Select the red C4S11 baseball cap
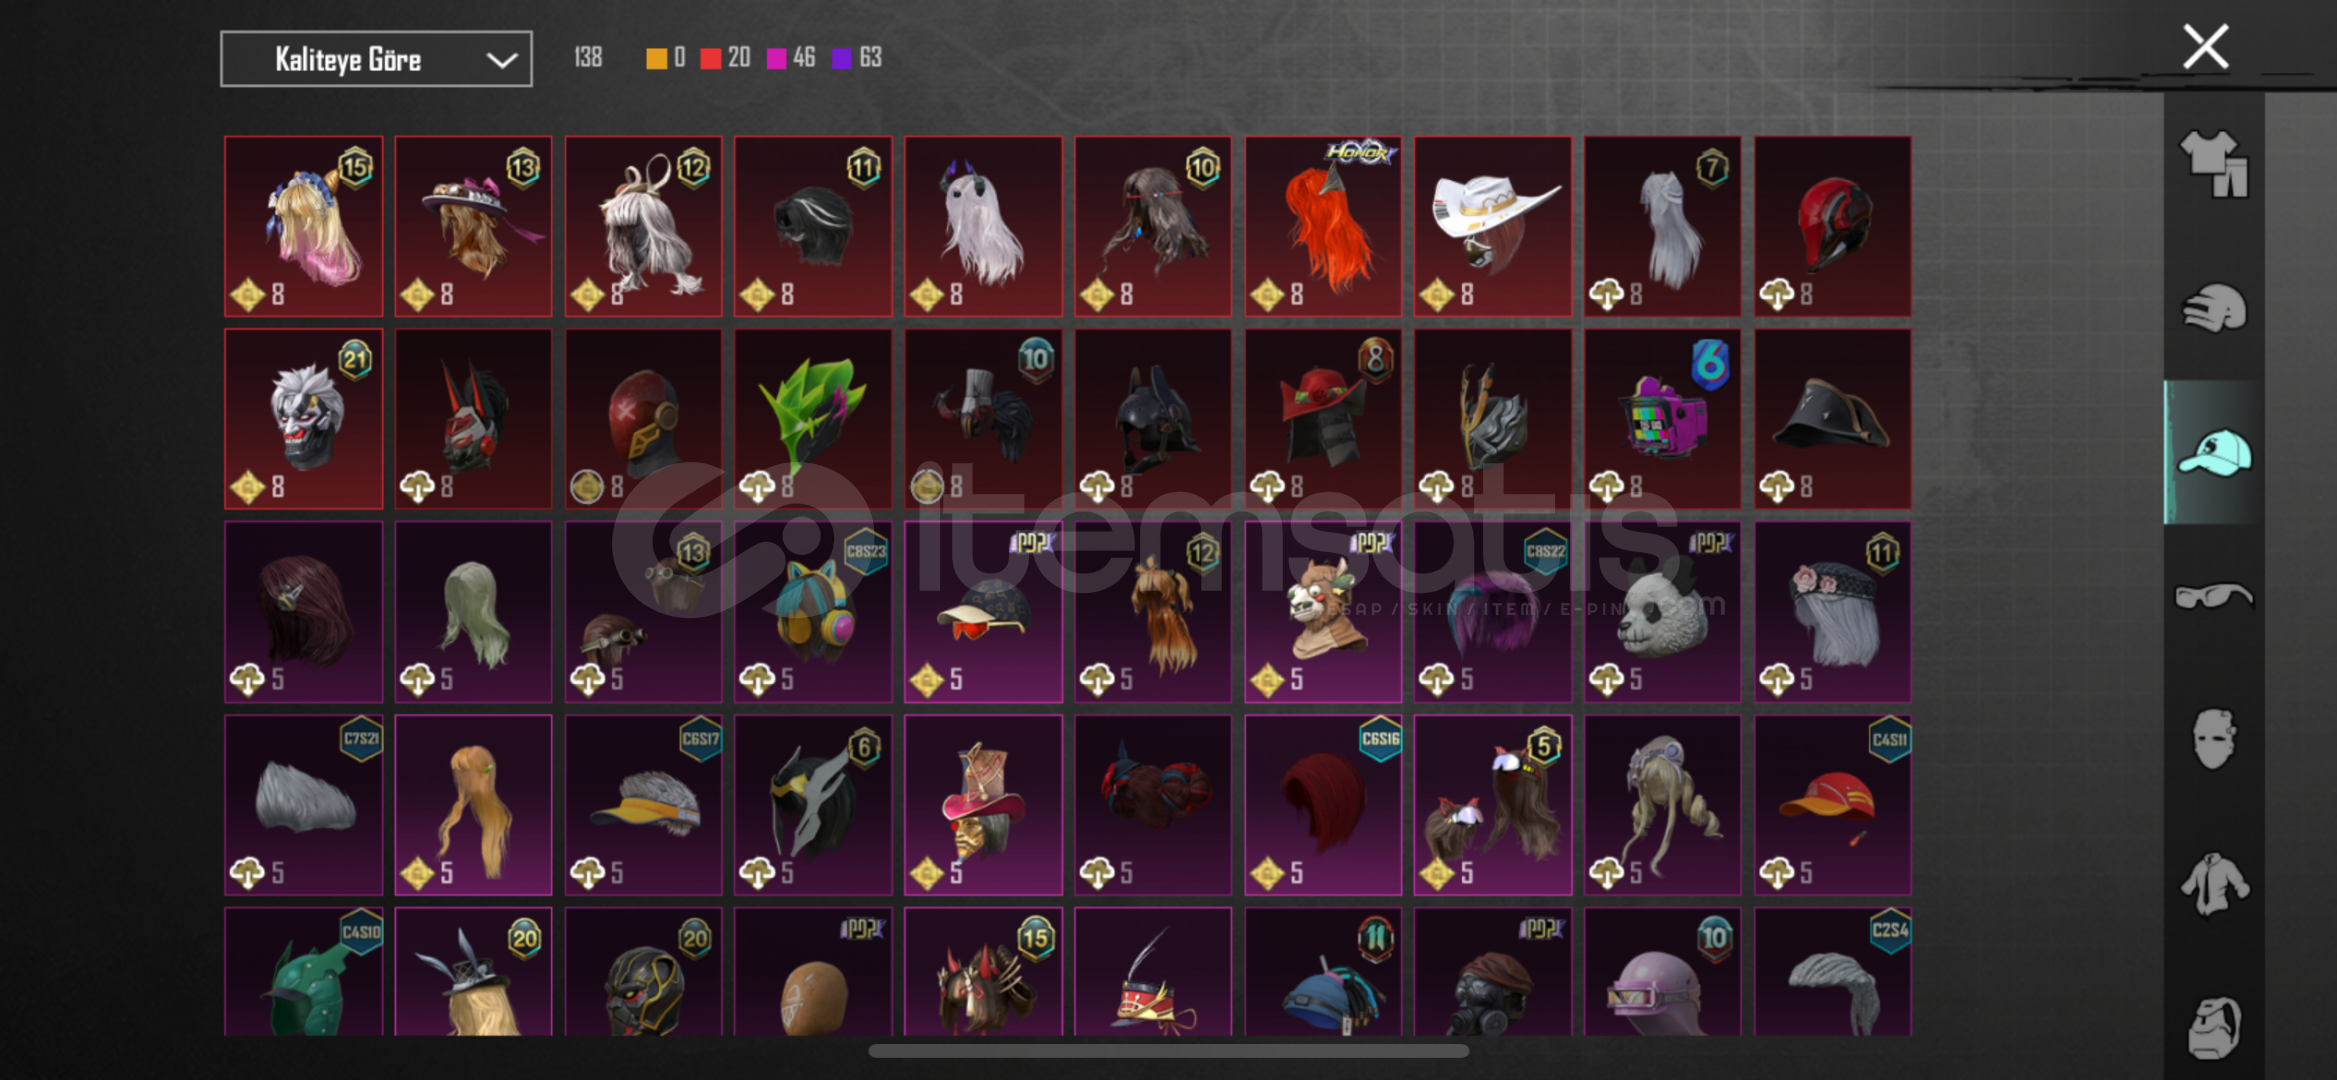Image resolution: width=2337 pixels, height=1080 pixels. pos(1832,805)
